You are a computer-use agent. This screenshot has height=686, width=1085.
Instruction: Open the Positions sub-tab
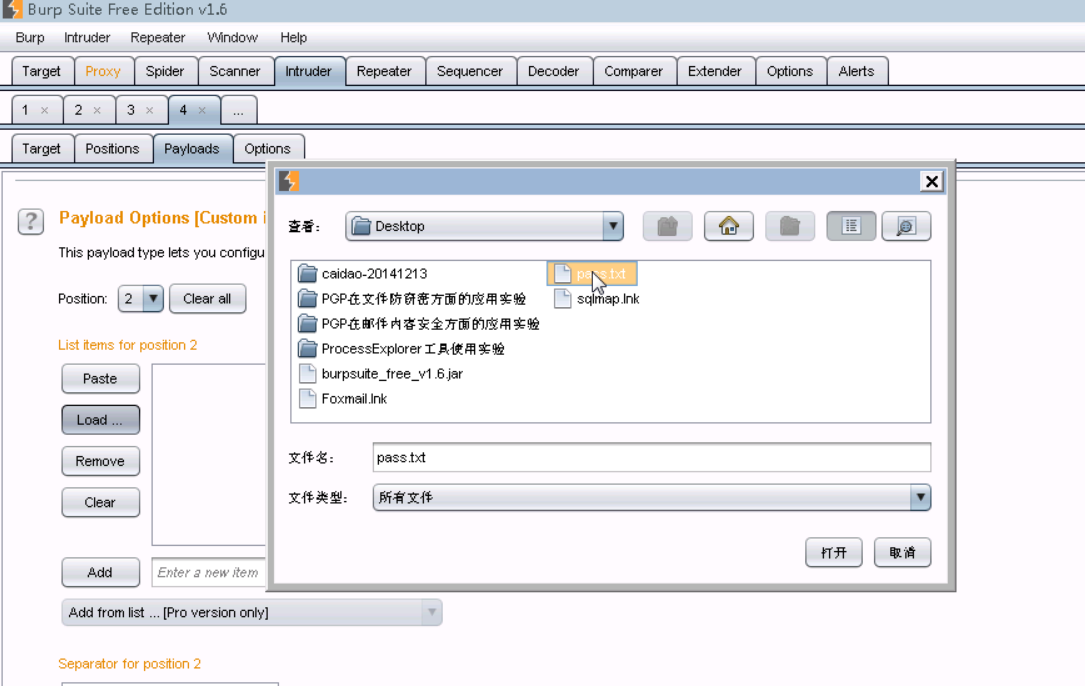pos(112,149)
